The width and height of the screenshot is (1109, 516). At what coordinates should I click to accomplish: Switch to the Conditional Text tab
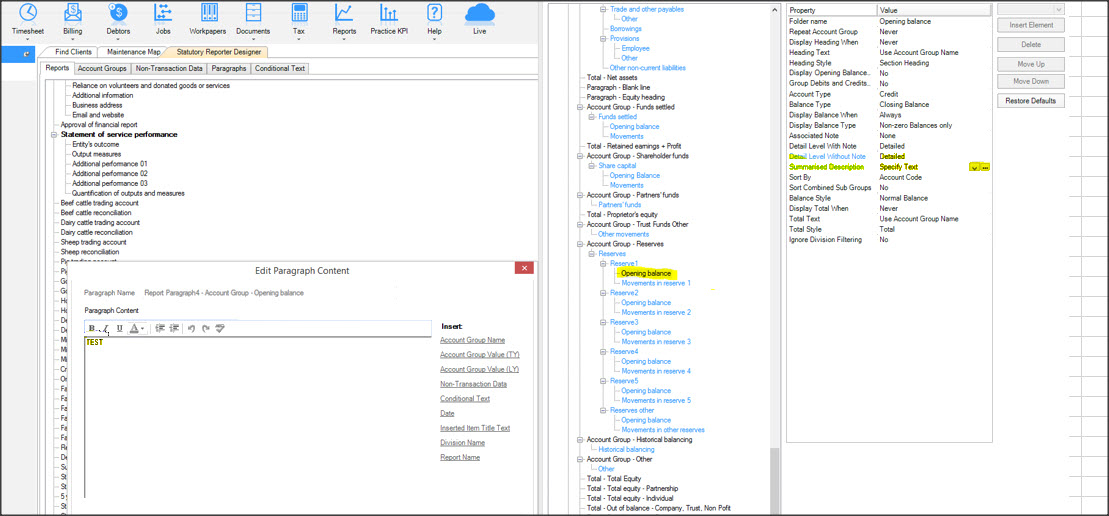pyautogui.click(x=279, y=68)
